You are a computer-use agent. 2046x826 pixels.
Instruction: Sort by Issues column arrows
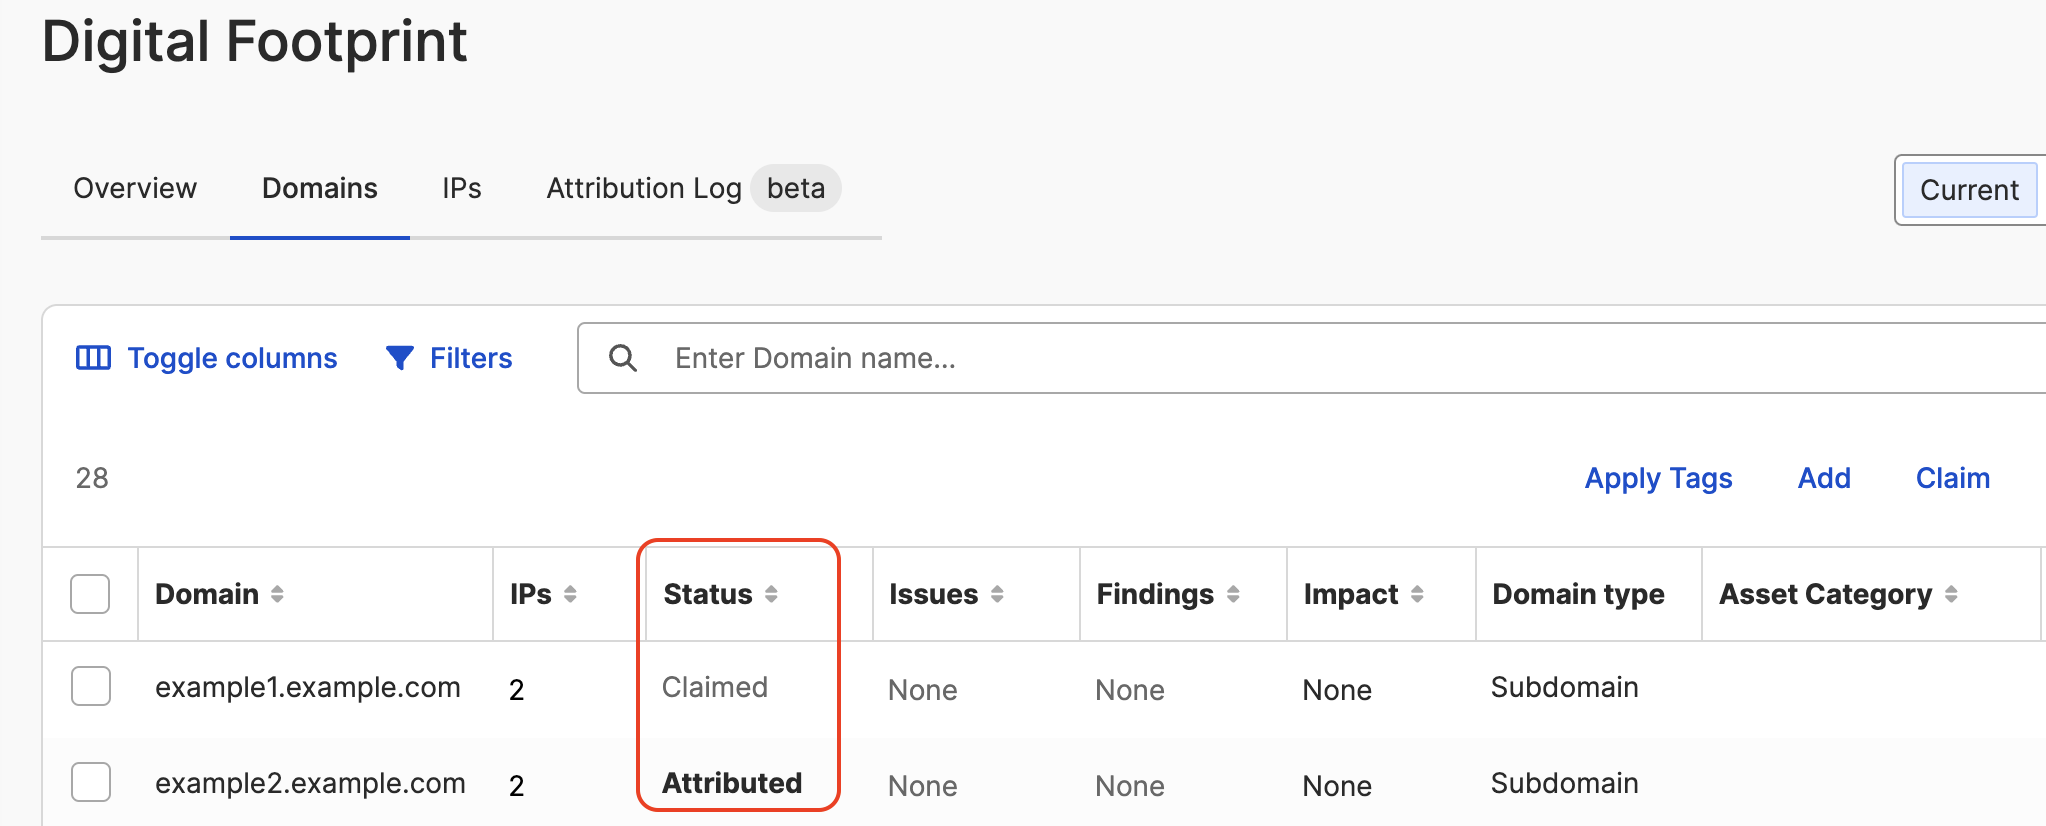[997, 594]
